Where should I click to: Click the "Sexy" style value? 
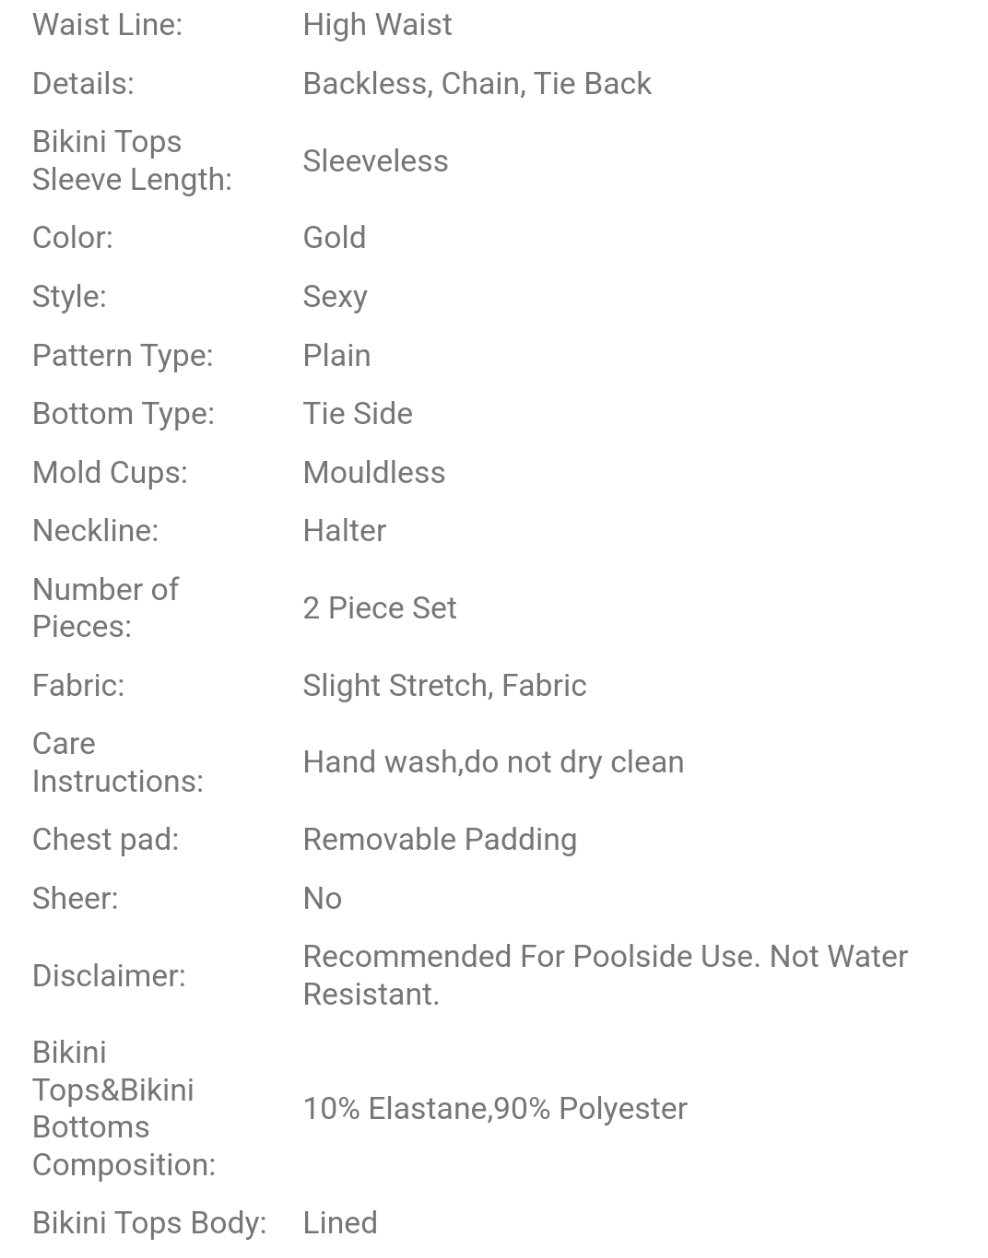click(335, 297)
